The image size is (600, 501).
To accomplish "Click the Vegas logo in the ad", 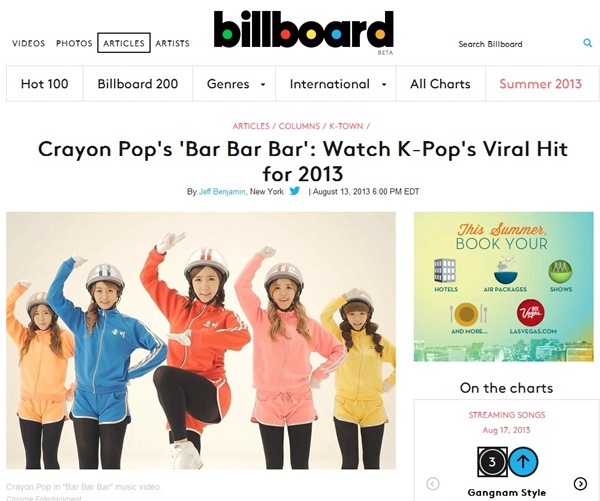I will click(x=531, y=312).
